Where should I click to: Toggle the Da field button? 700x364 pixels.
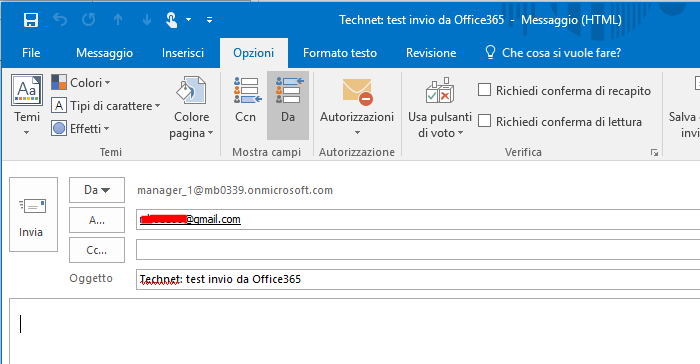click(288, 105)
